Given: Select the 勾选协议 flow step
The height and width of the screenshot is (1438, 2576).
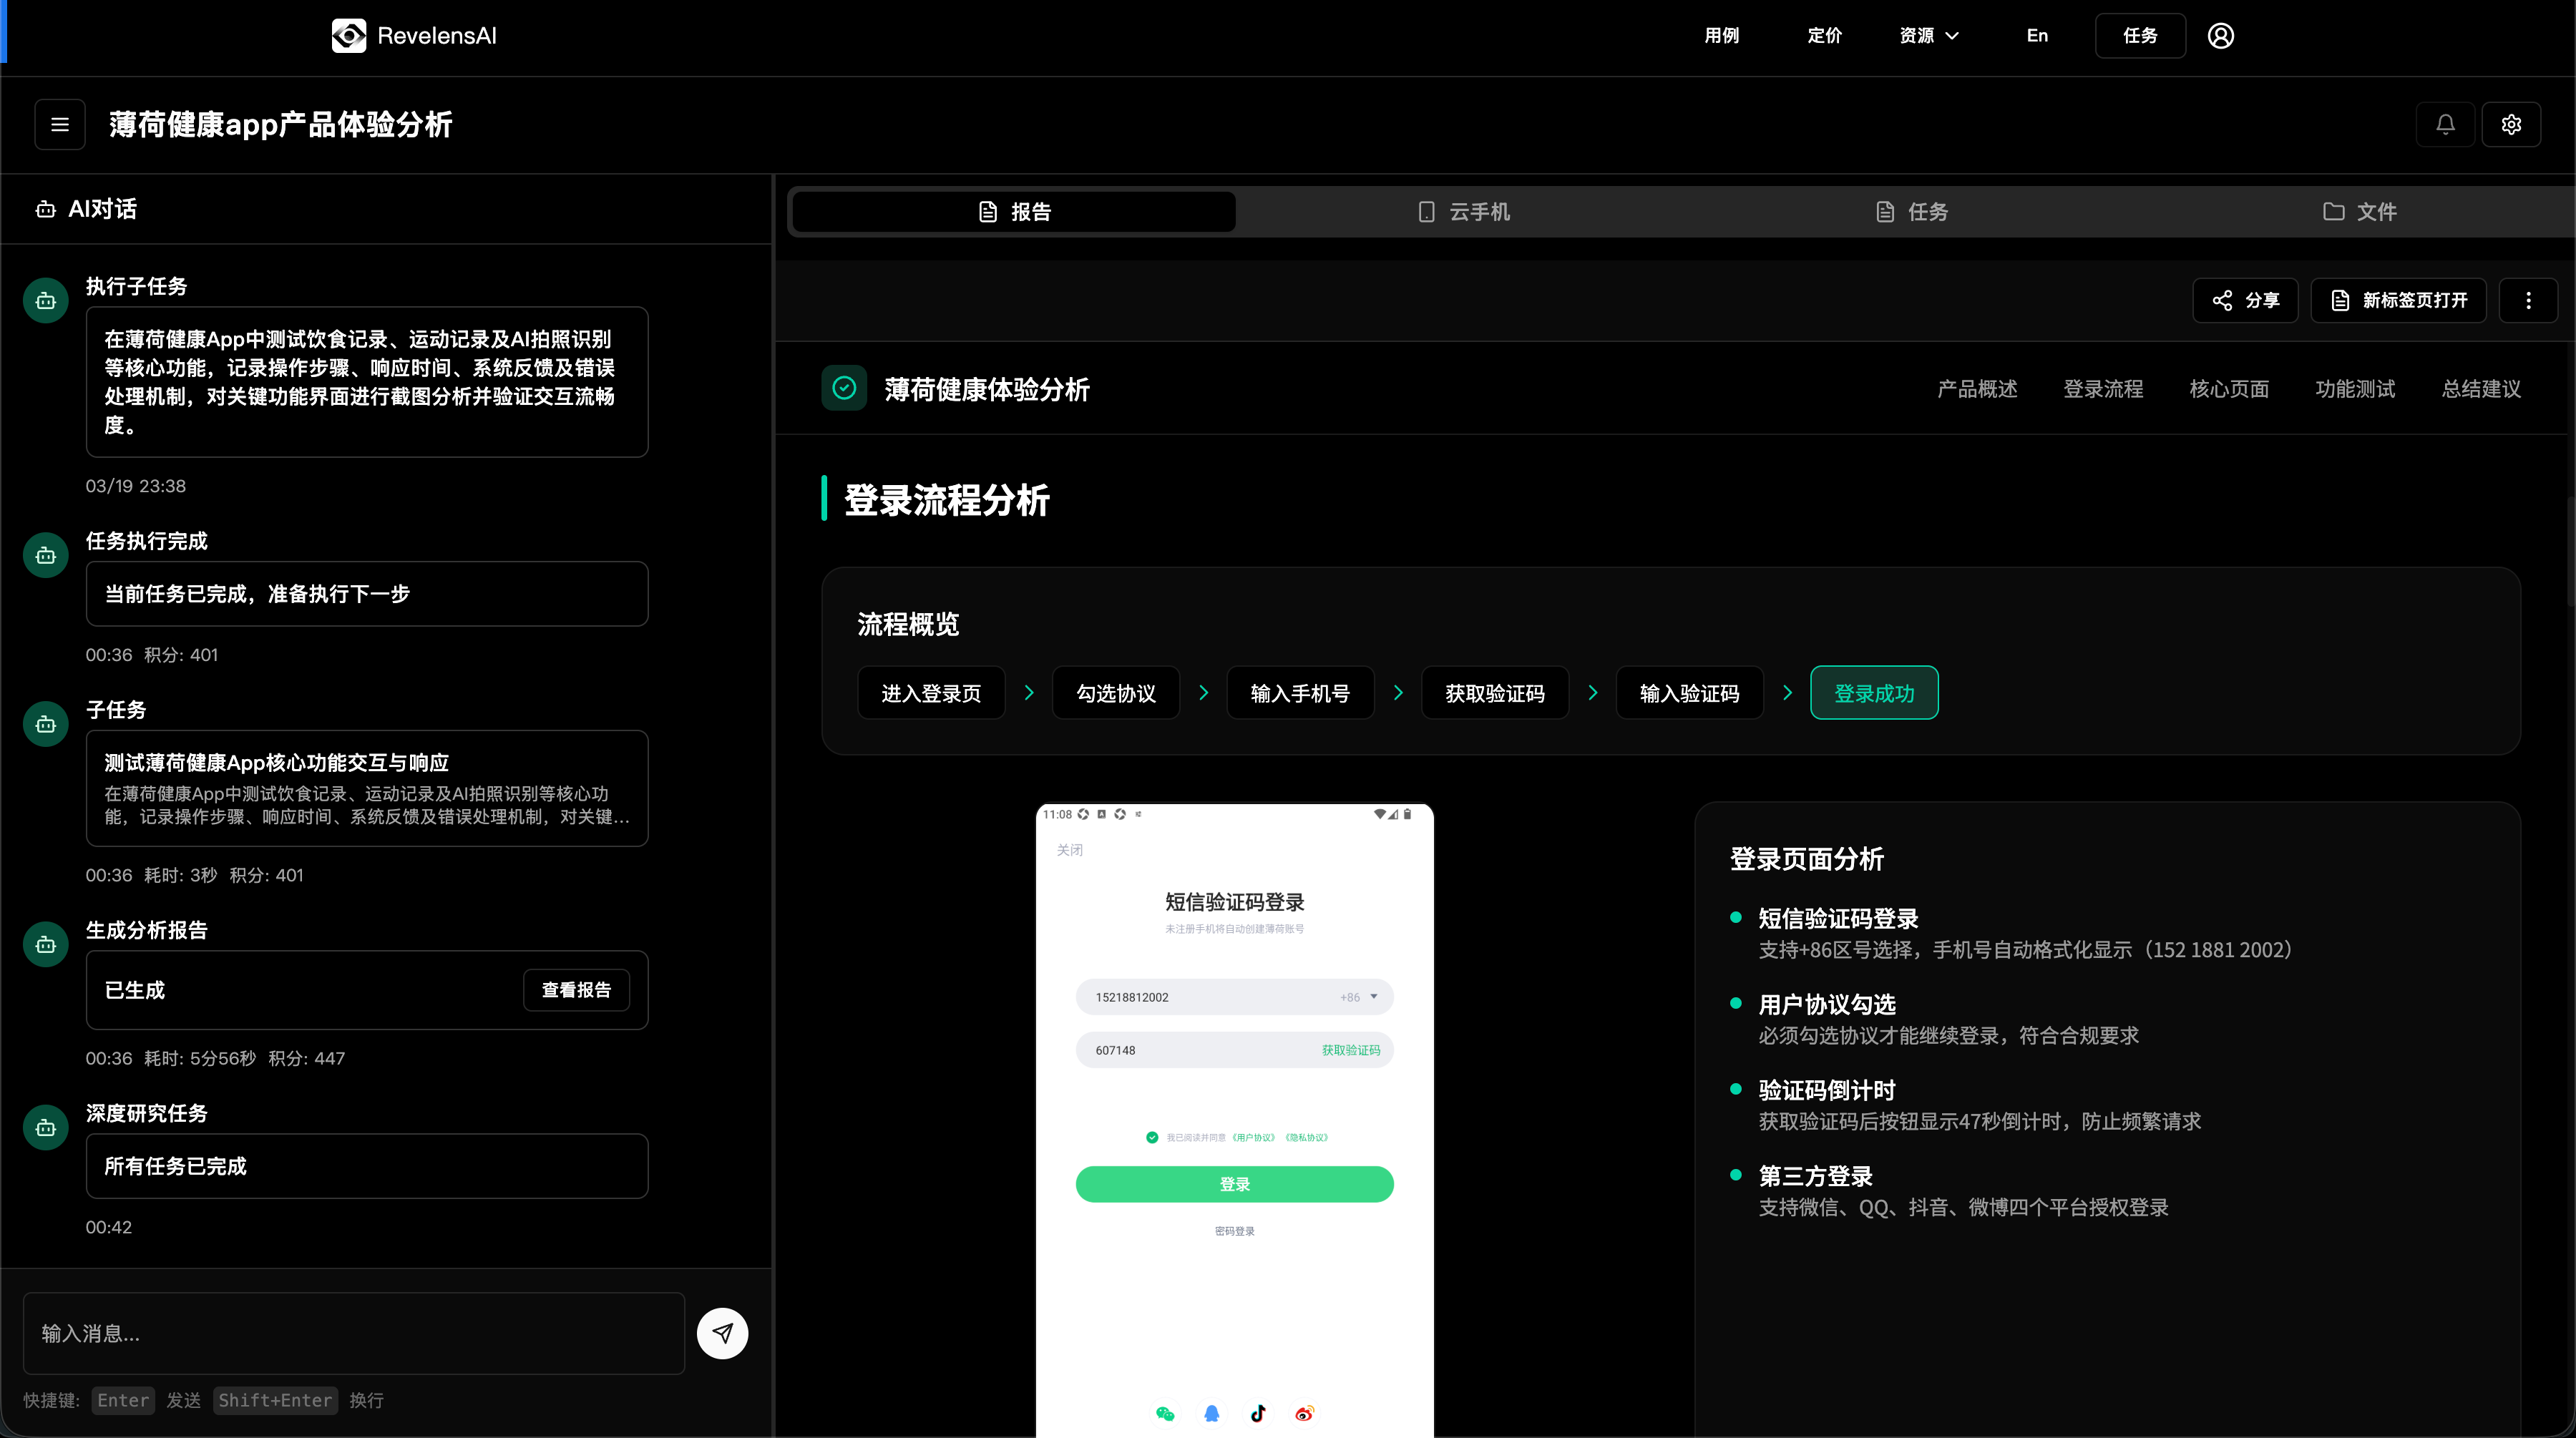Looking at the screenshot, I should [1116, 693].
